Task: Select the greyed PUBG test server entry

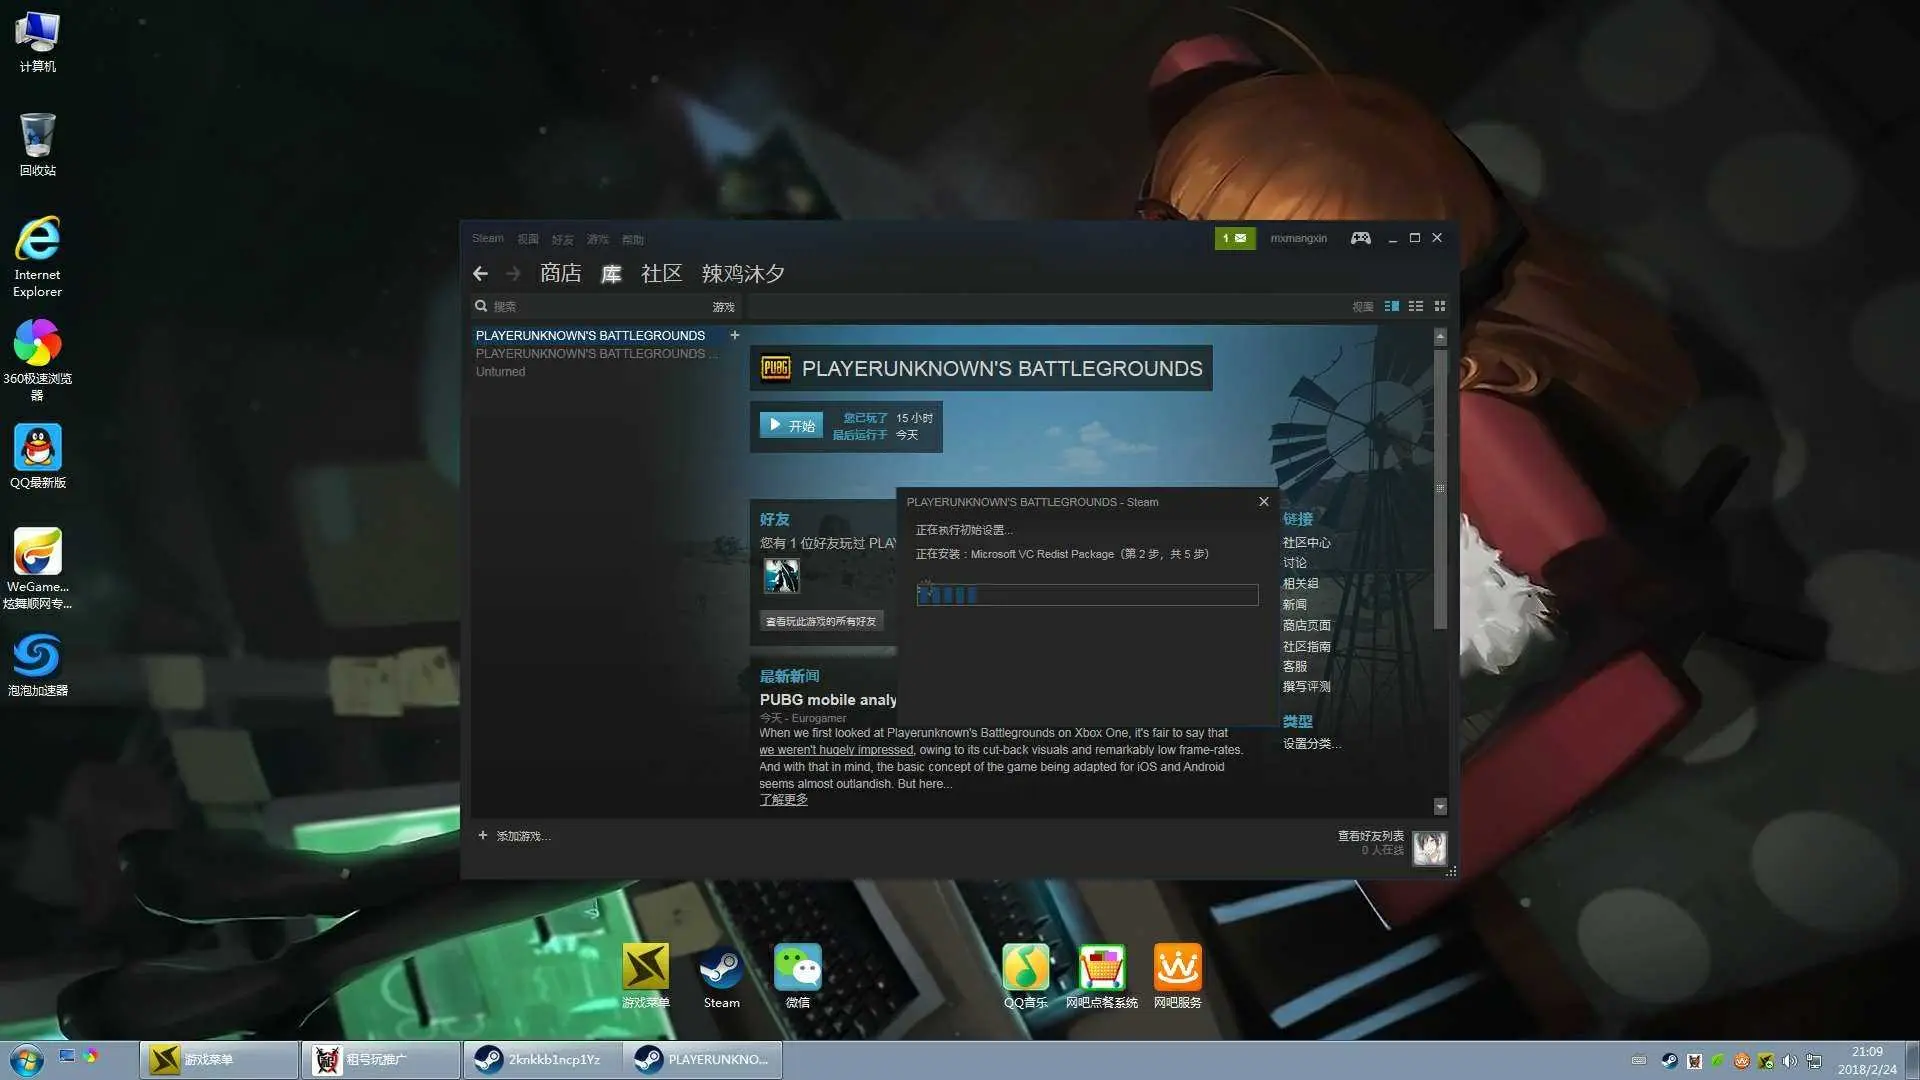Action: [596, 353]
